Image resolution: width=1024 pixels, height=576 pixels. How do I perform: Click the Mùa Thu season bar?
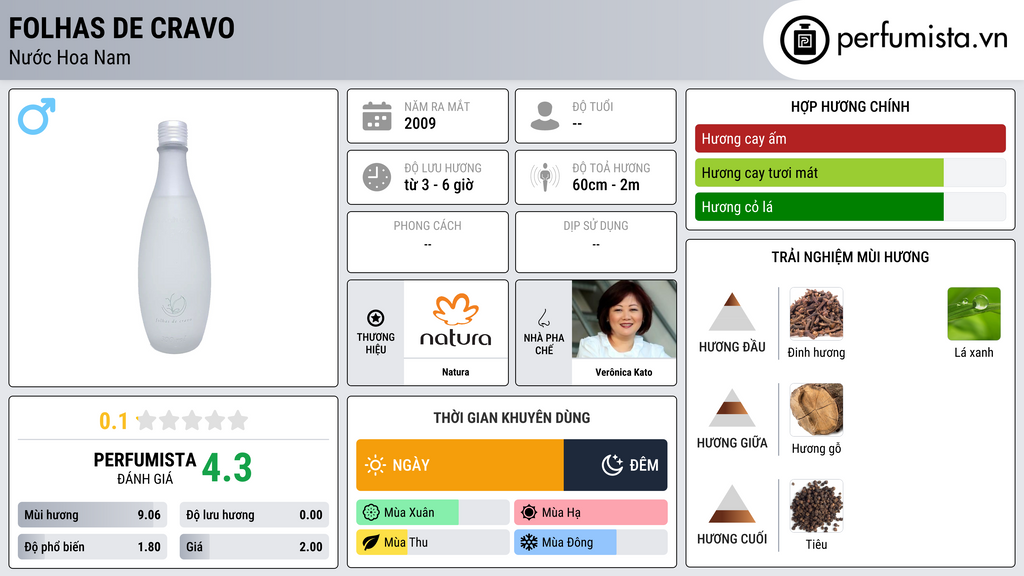coord(432,543)
